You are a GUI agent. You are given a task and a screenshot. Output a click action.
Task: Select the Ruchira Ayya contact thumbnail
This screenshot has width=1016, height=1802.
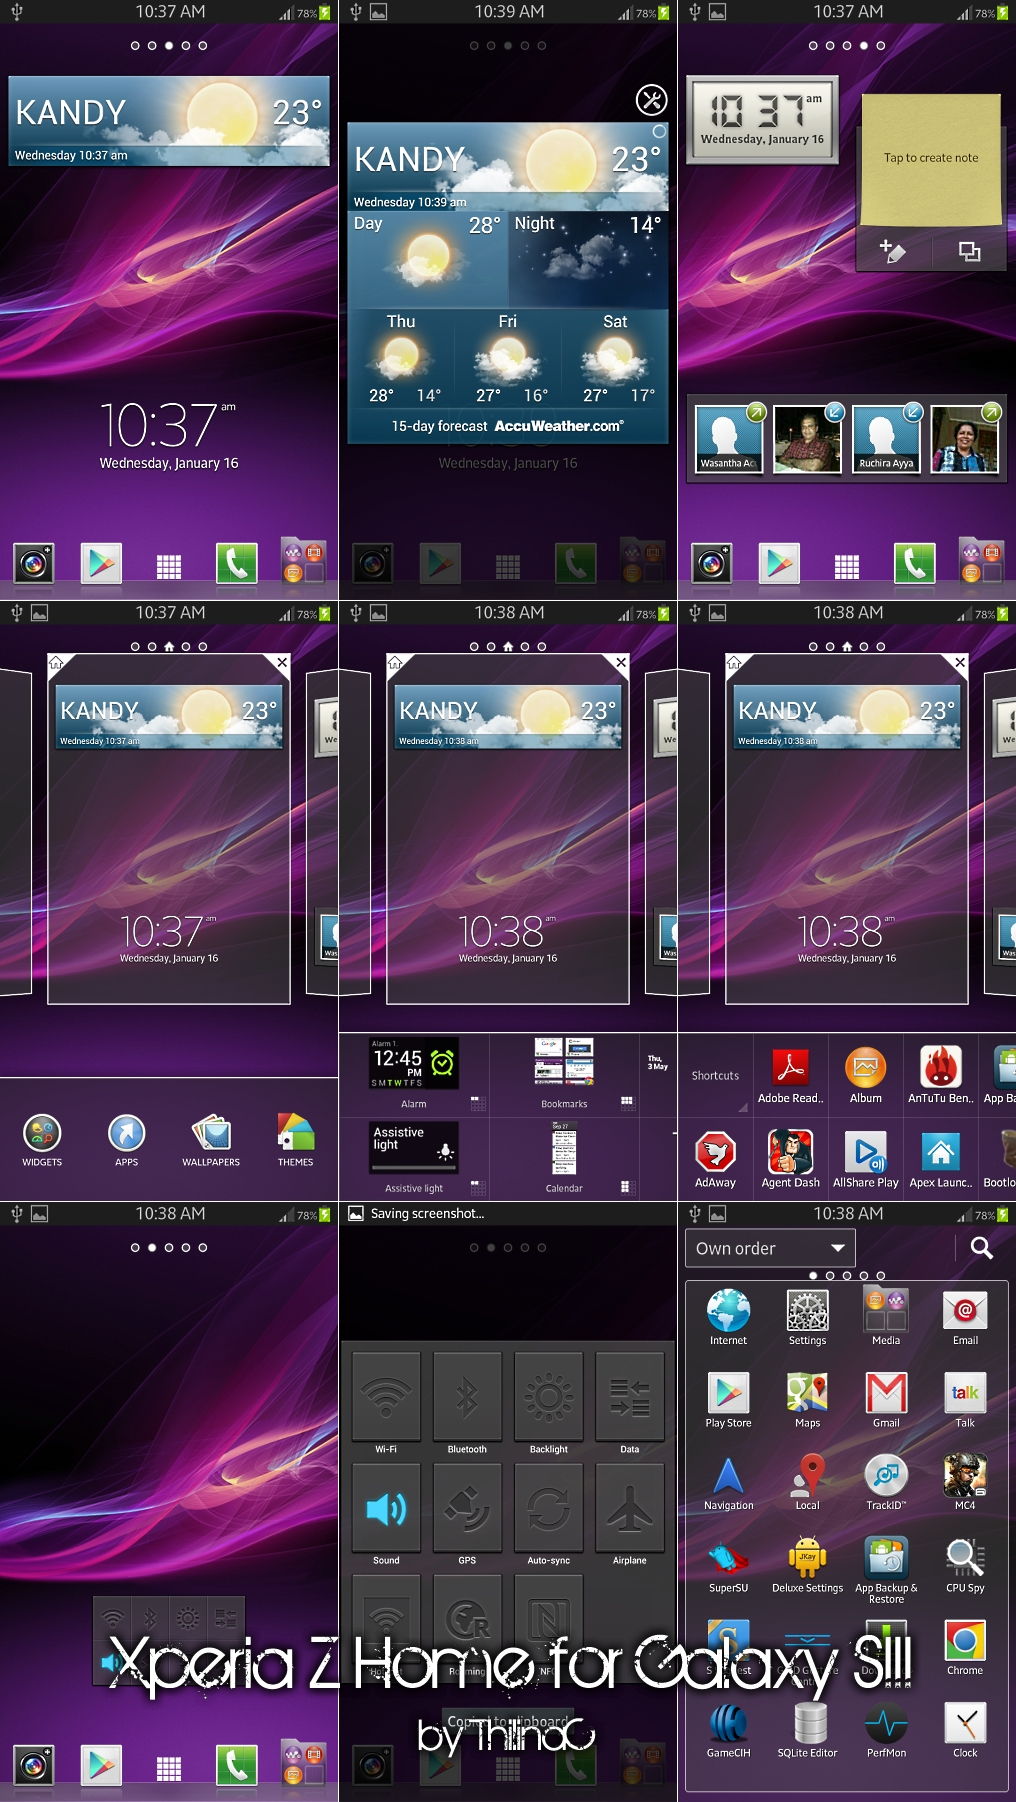coord(887,439)
